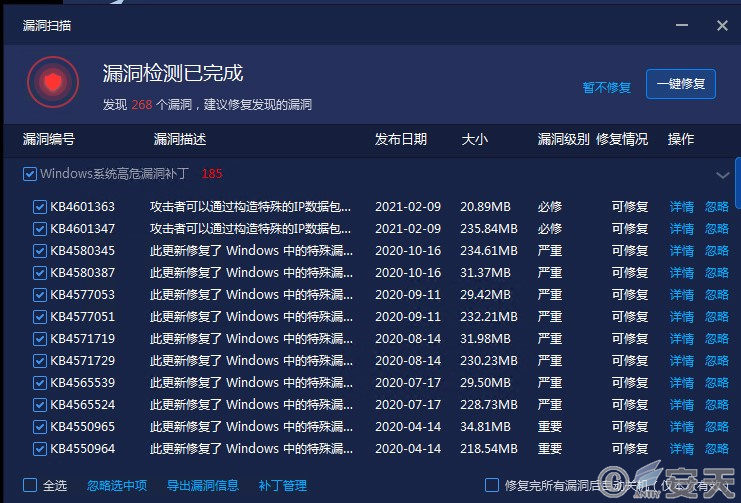Click 忽略 for KB4577051

[716, 317]
